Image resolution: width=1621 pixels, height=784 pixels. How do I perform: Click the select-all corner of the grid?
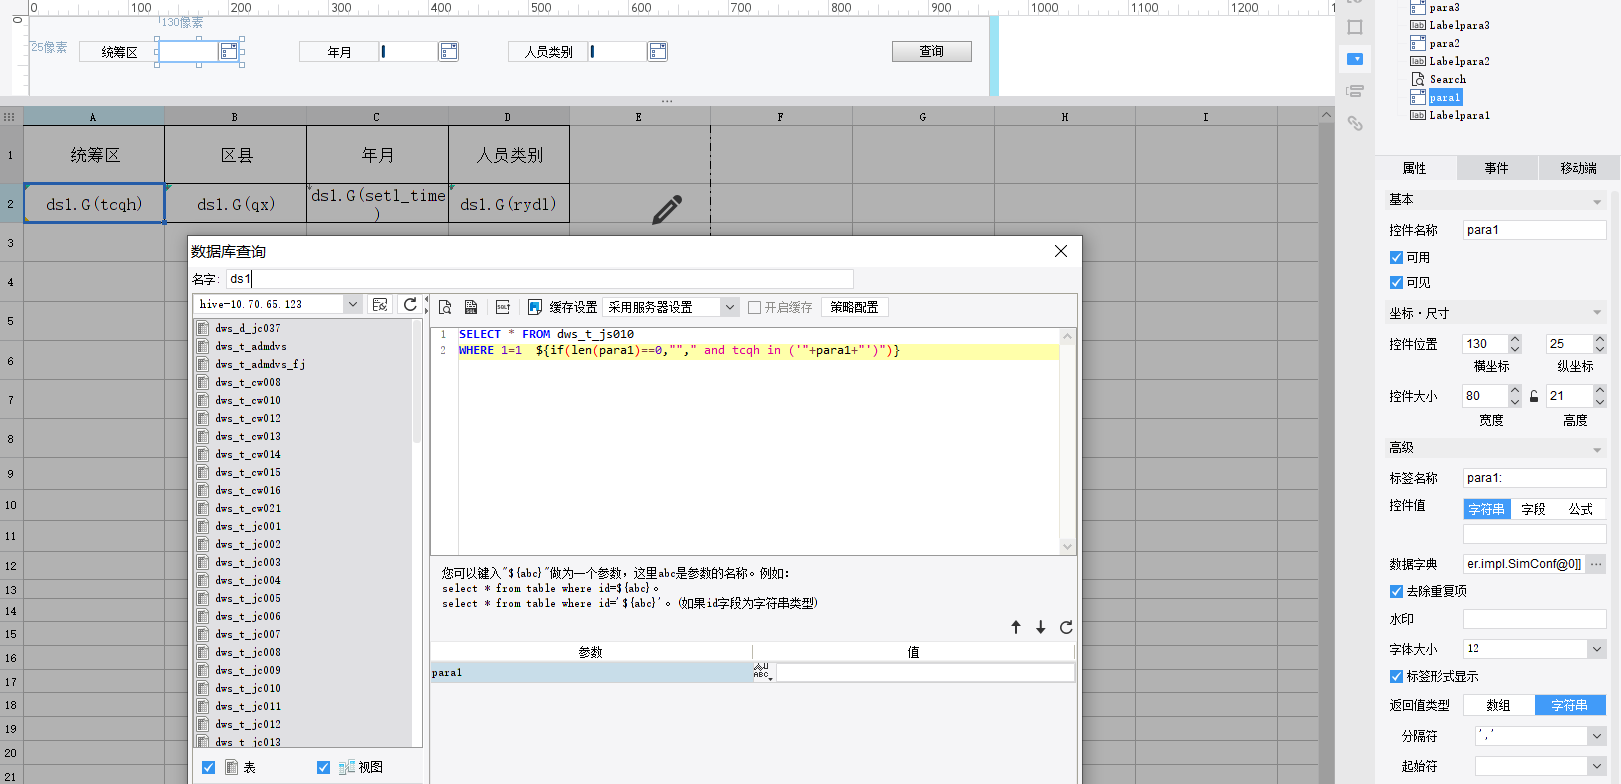point(10,116)
